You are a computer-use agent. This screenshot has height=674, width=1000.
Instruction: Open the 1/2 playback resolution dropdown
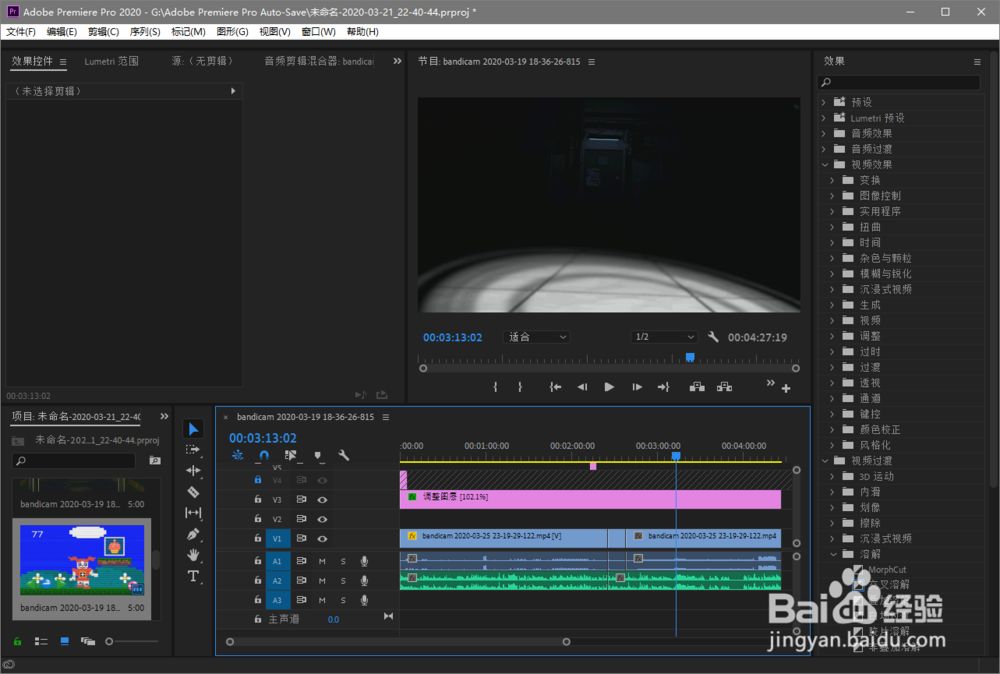click(664, 337)
